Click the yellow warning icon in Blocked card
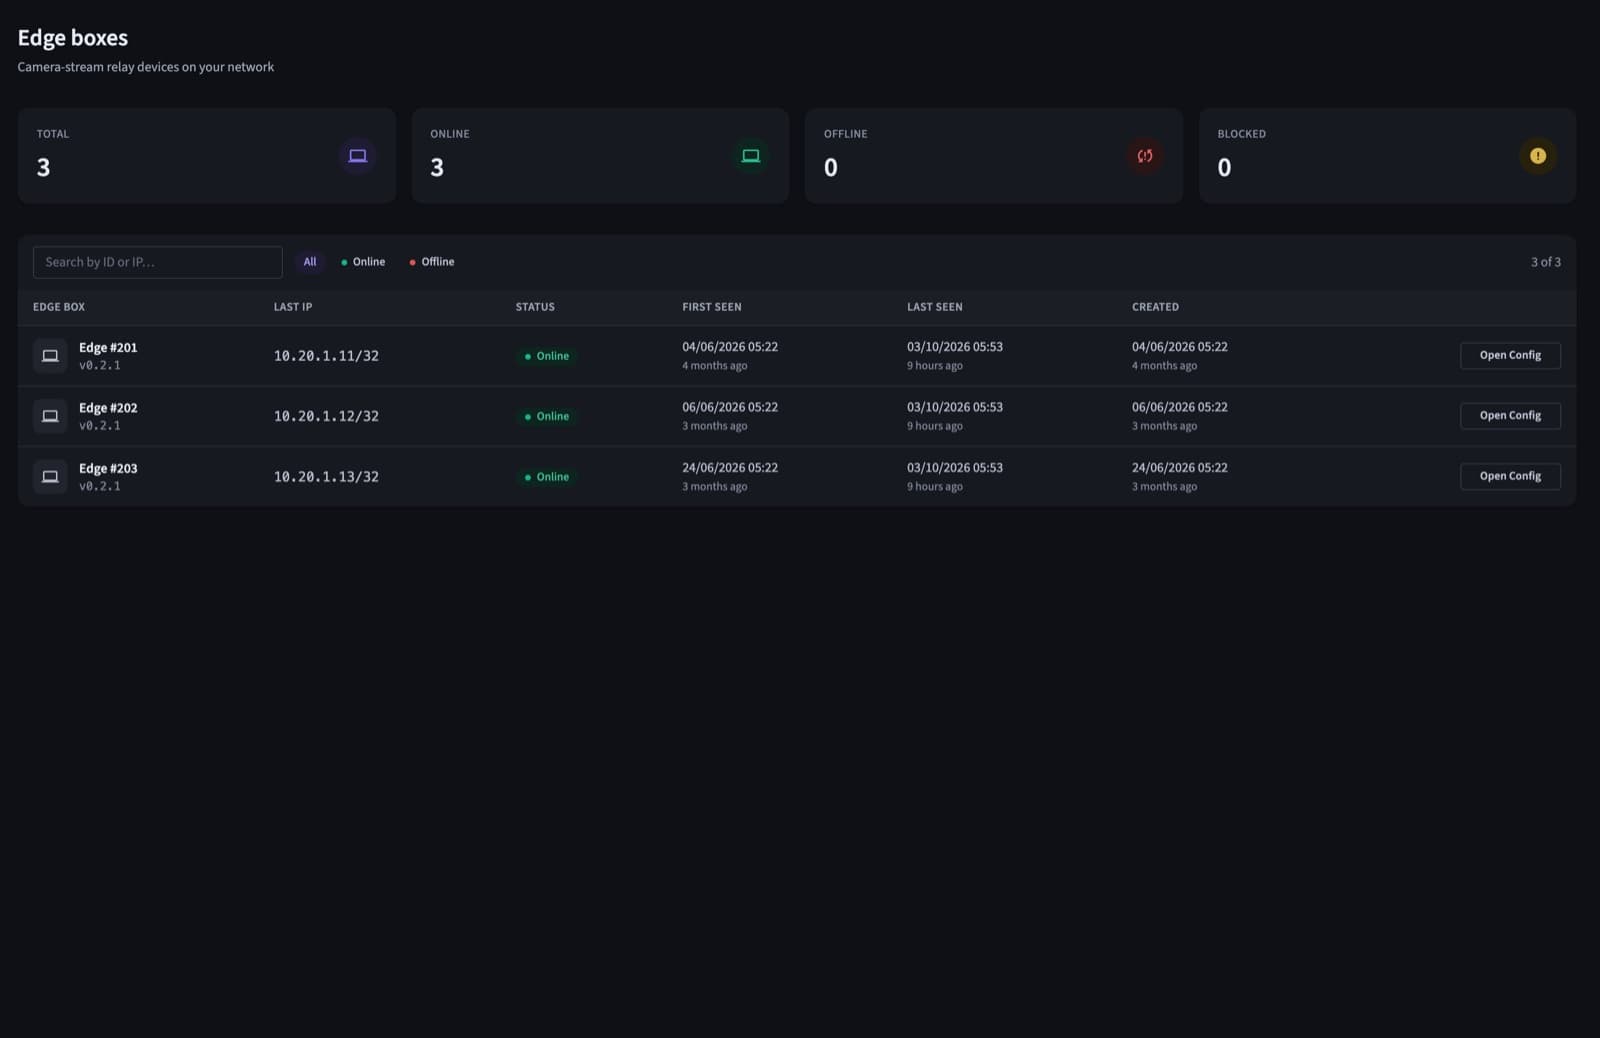This screenshot has height=1038, width=1600. click(x=1538, y=156)
